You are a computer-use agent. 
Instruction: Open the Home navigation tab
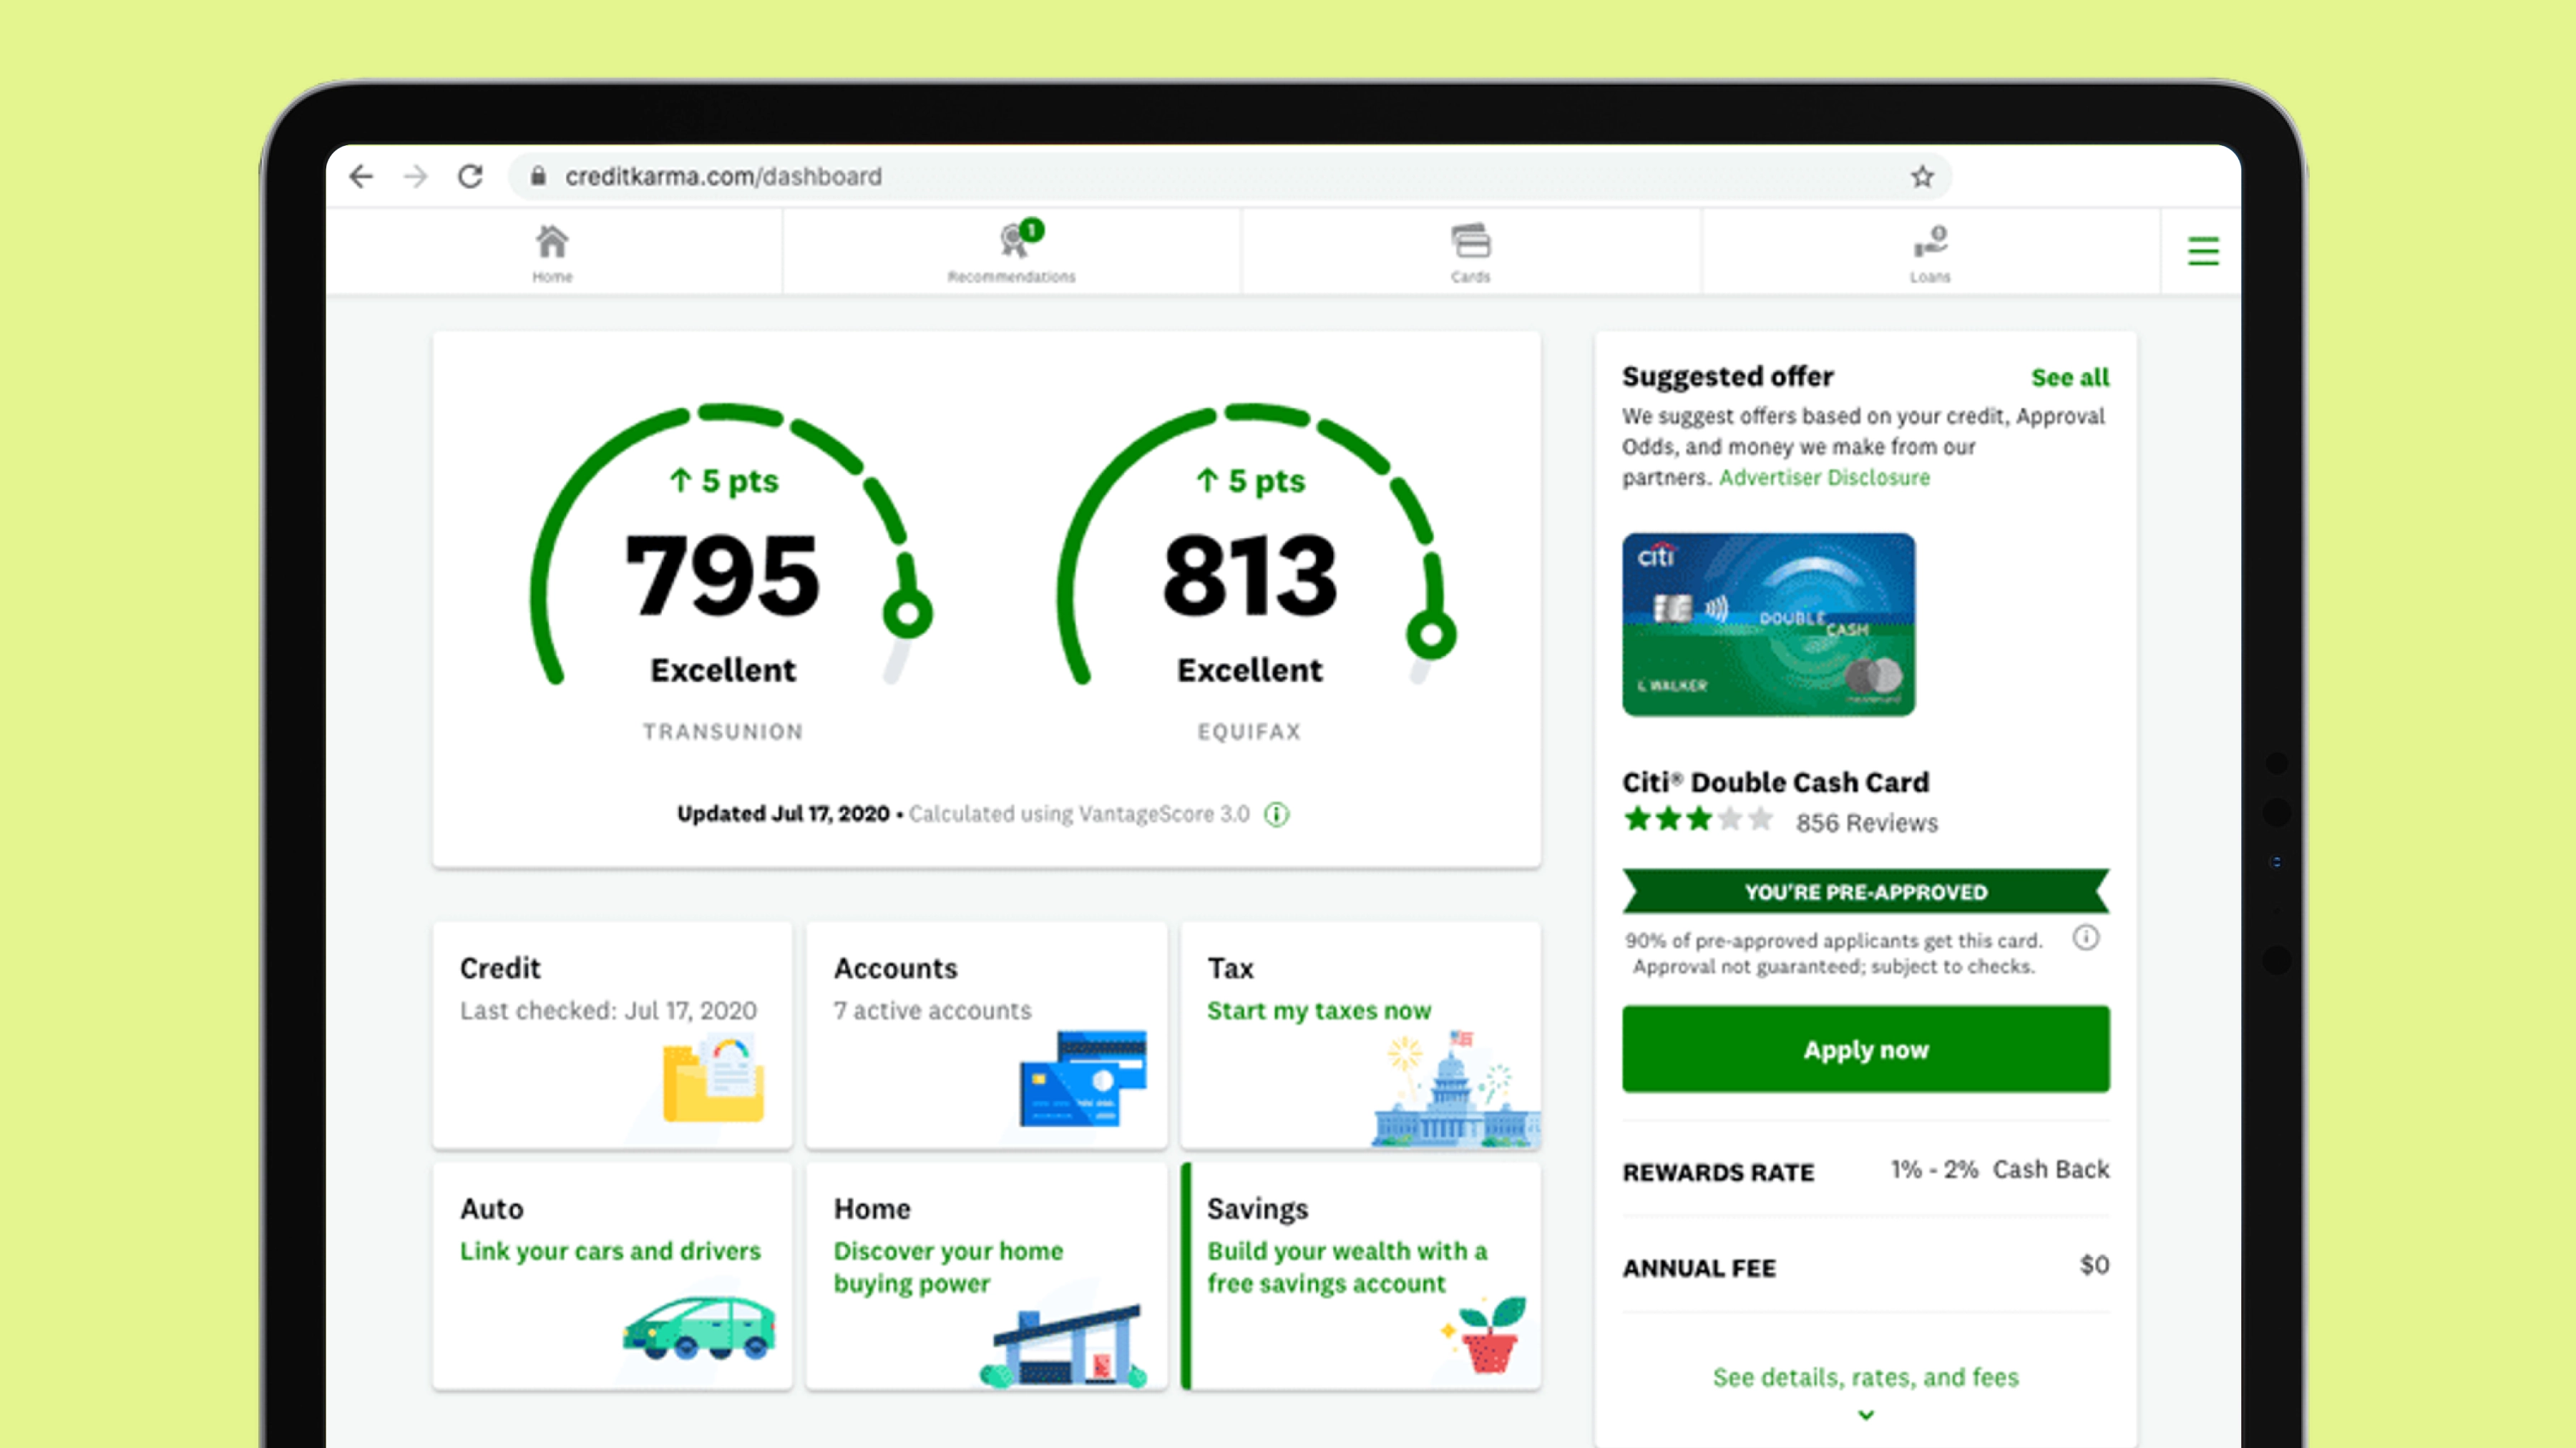pos(552,253)
